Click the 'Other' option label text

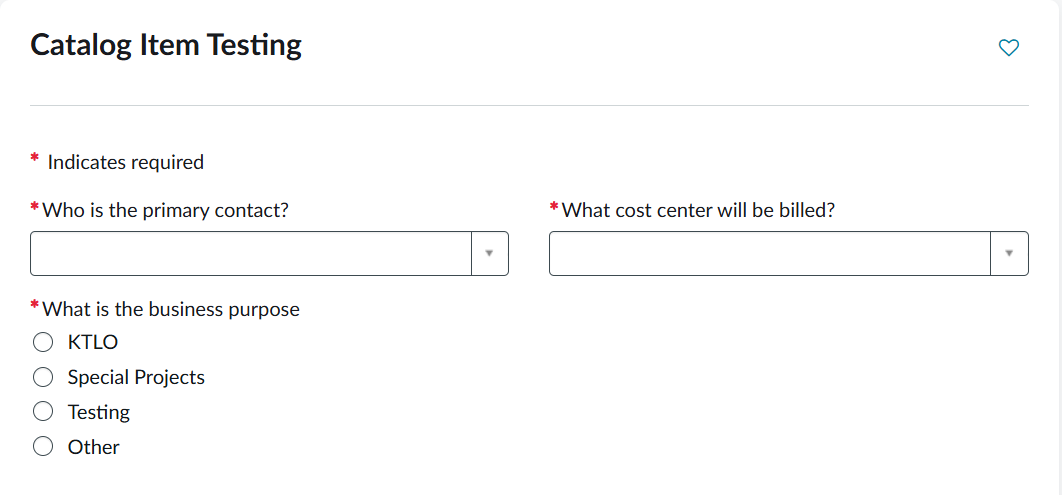point(94,447)
